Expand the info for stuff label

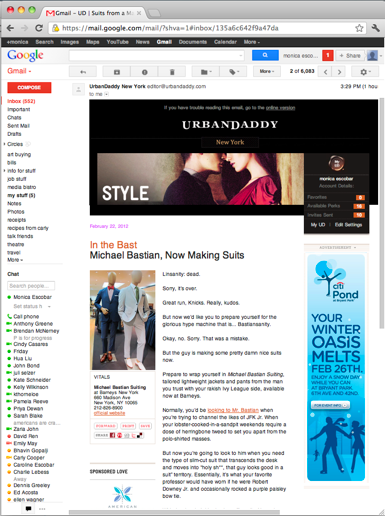[x=4, y=171]
